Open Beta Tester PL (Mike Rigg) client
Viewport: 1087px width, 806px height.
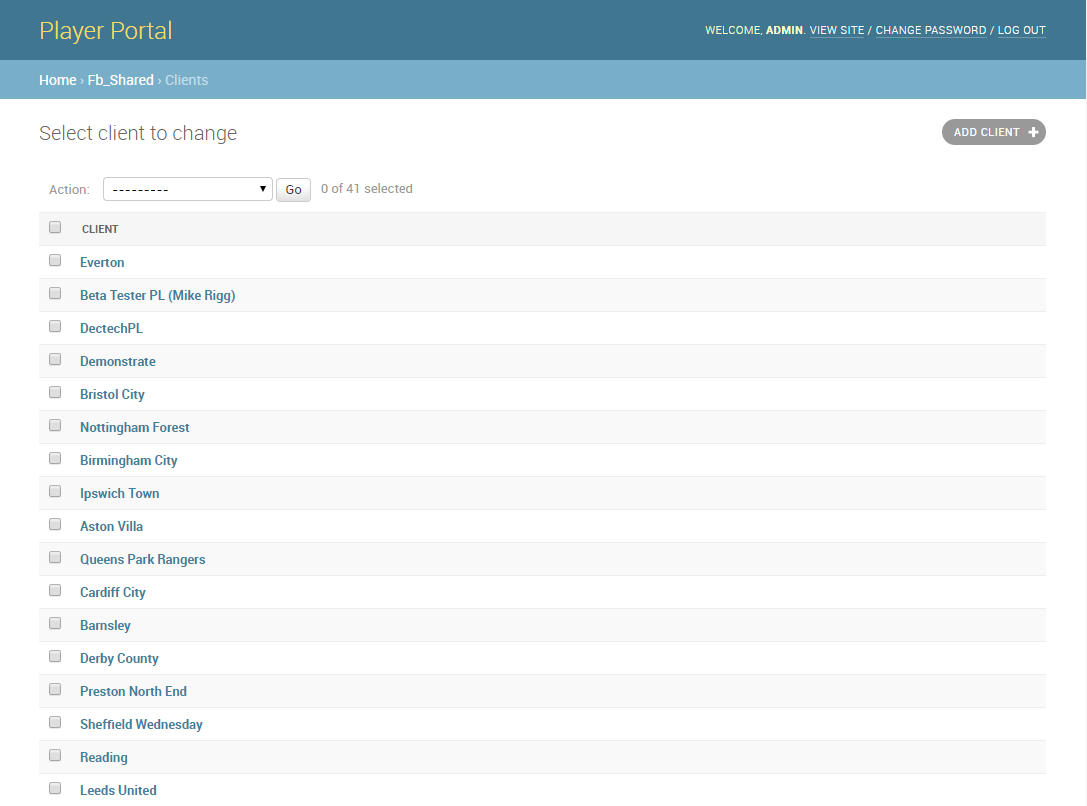click(x=157, y=296)
